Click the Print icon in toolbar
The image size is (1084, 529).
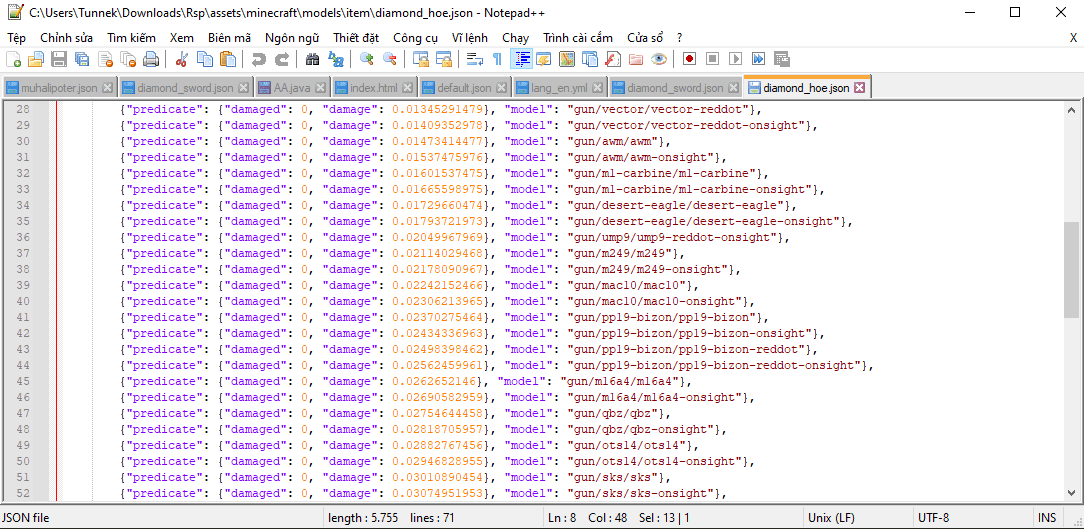click(151, 59)
